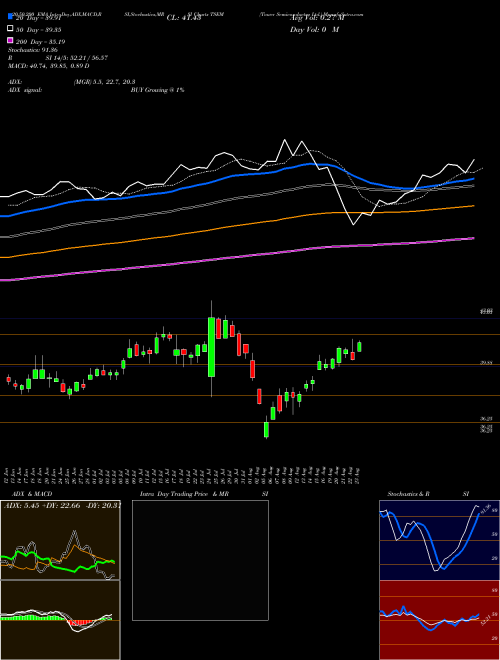Click the Day Vol: 0 M label
The image size is (500, 660).
coord(314,30)
